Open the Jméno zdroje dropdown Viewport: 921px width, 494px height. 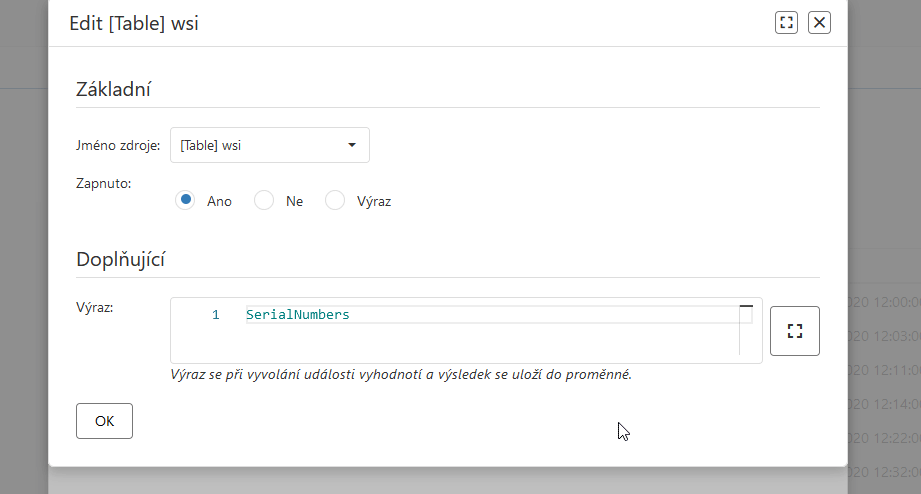coord(270,145)
